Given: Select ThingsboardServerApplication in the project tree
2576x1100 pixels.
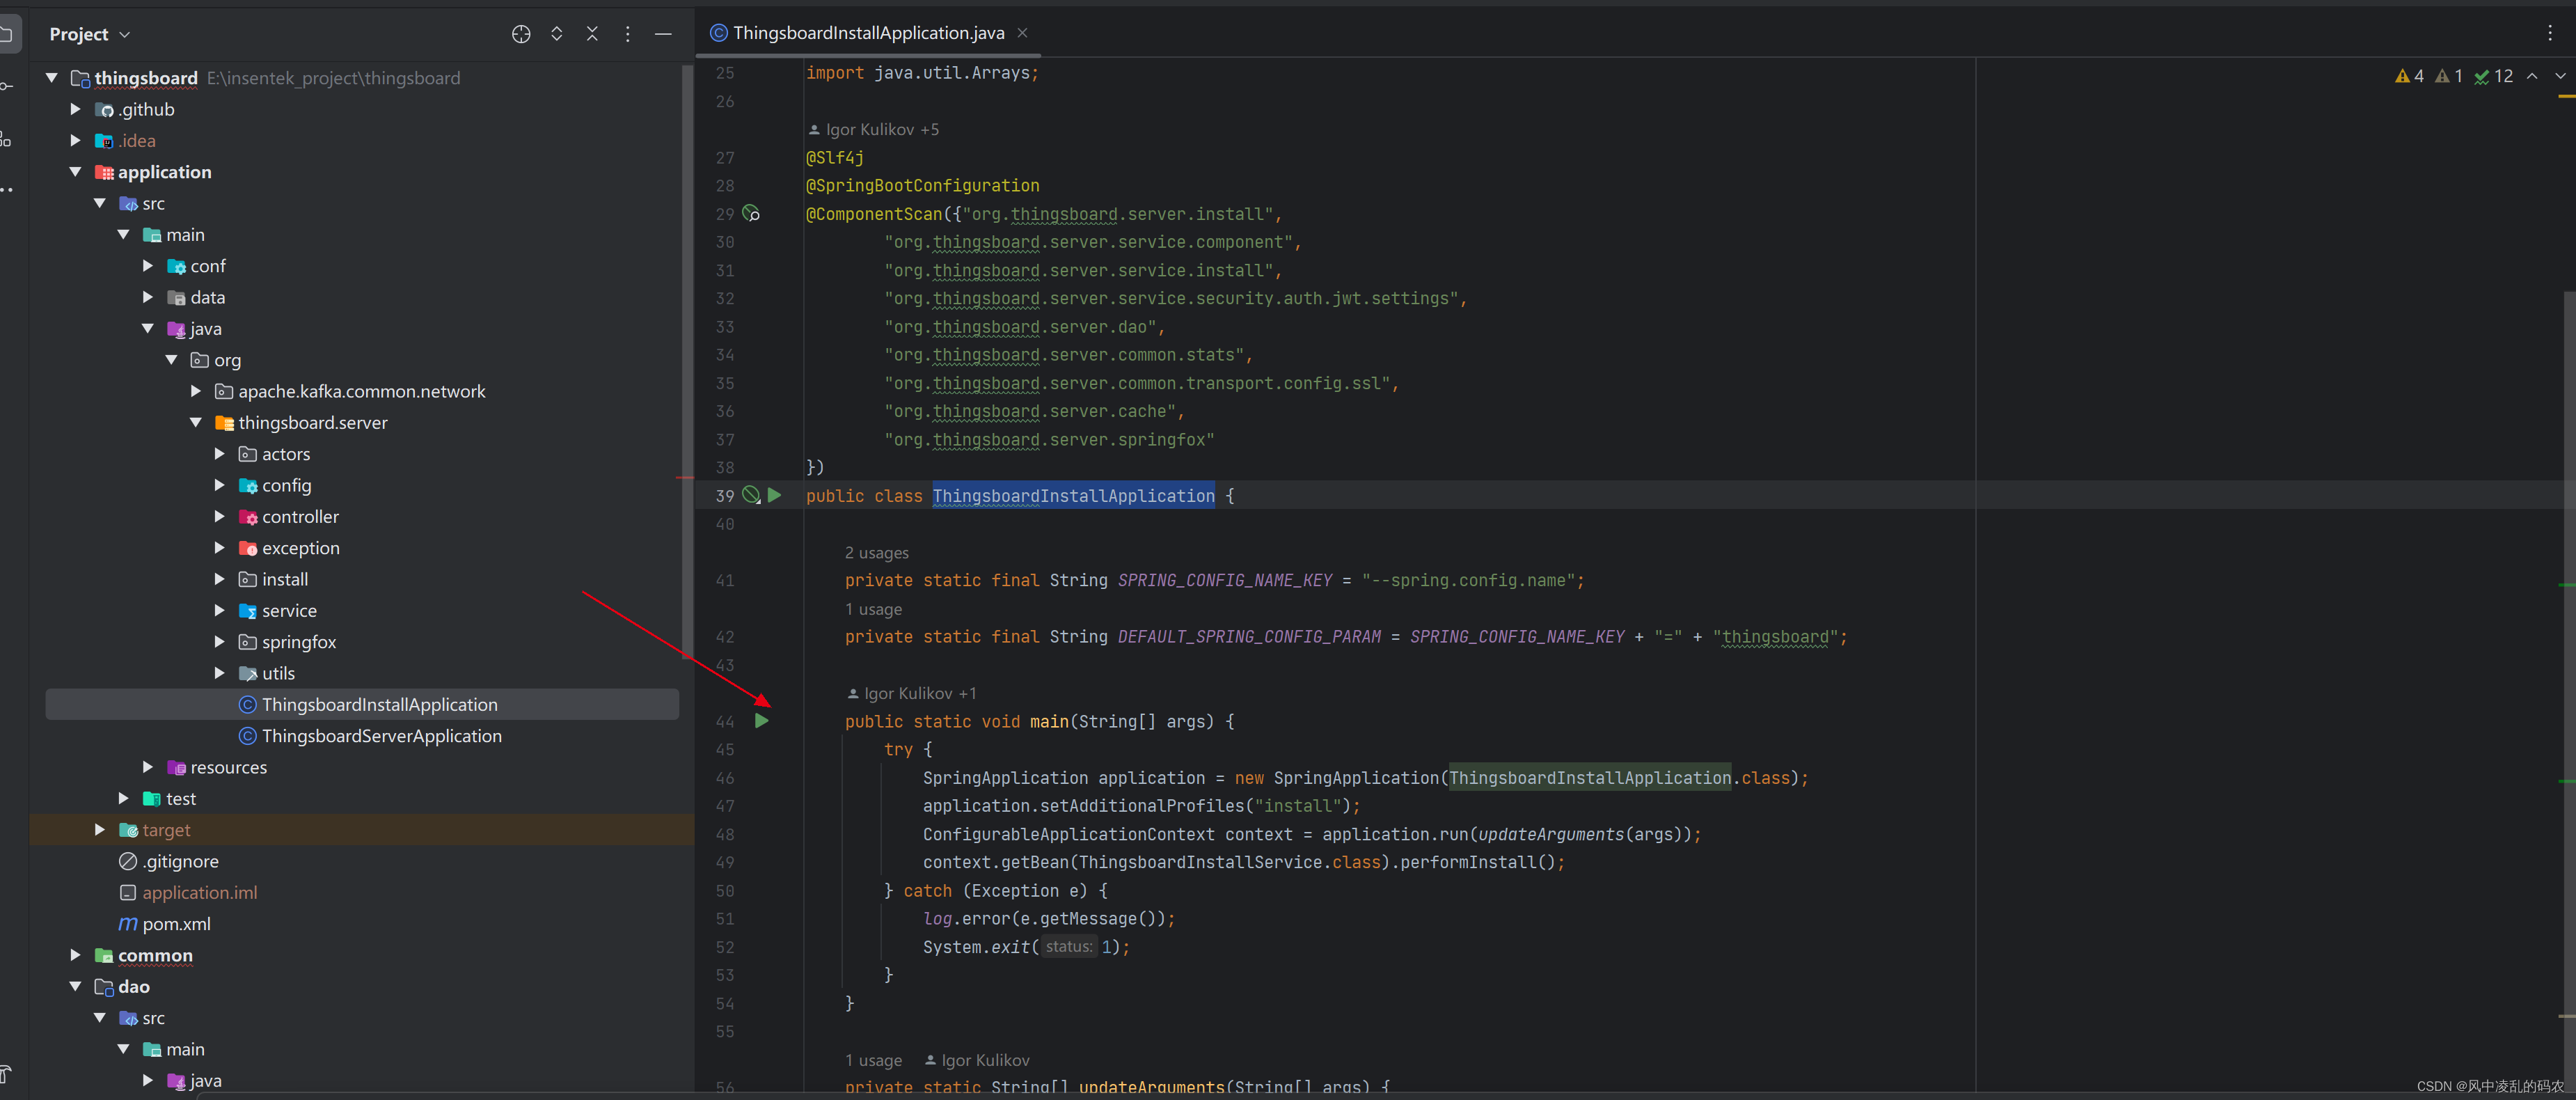Looking at the screenshot, I should (381, 735).
